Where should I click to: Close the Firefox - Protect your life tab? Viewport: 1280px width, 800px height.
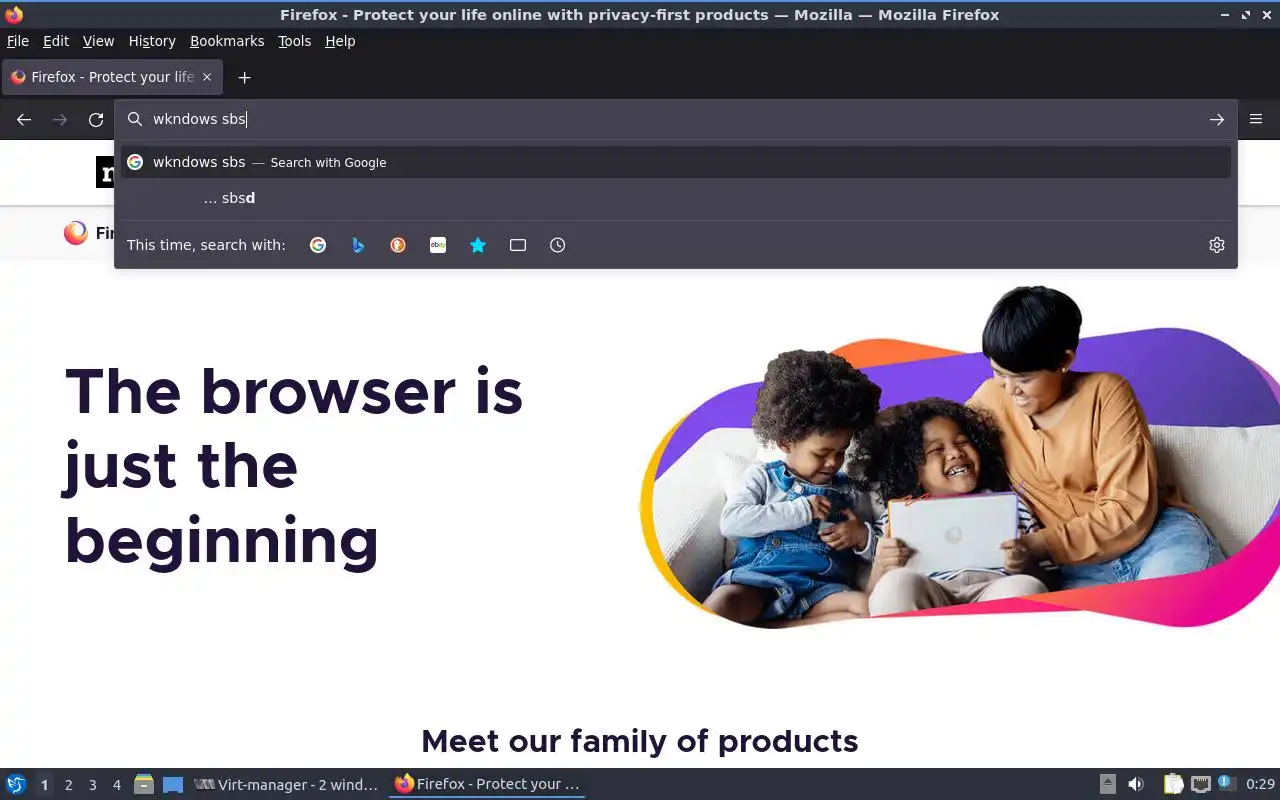pyautogui.click(x=207, y=77)
